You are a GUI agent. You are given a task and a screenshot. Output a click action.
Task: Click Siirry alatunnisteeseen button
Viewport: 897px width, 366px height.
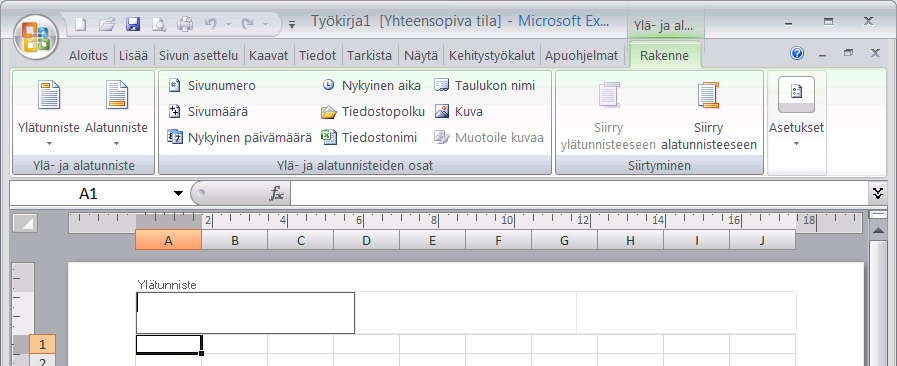tap(708, 116)
